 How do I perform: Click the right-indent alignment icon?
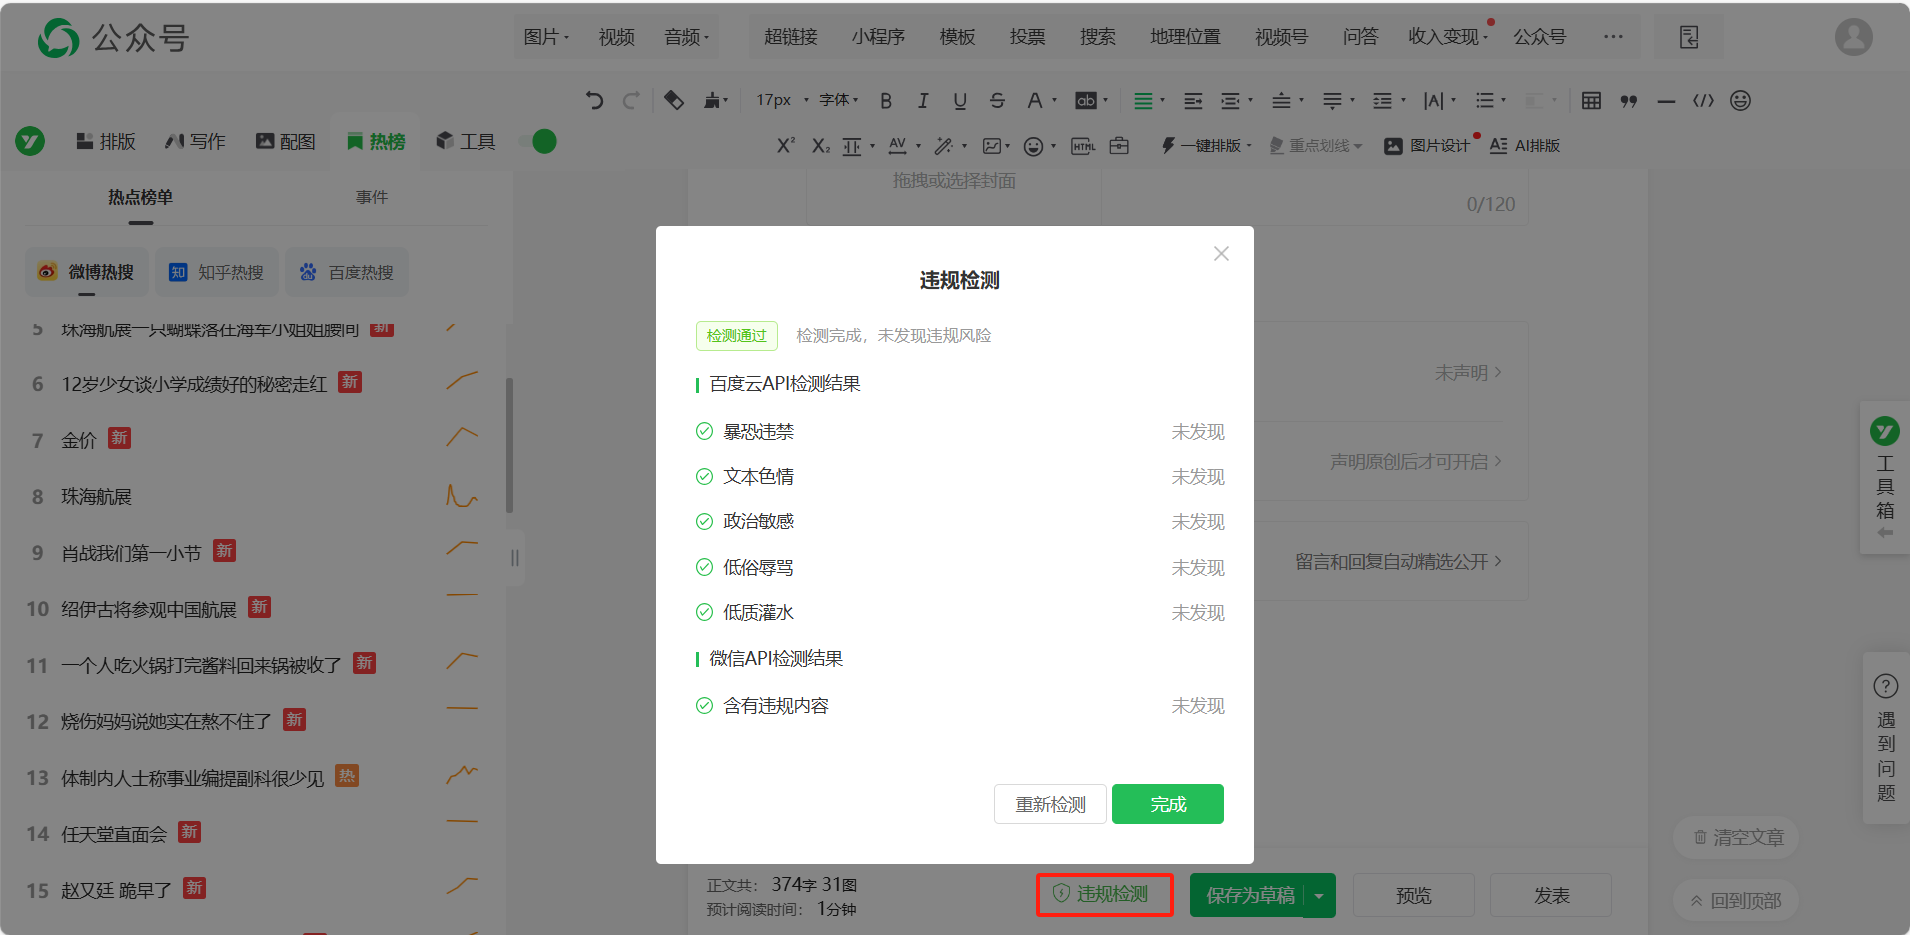click(1193, 100)
